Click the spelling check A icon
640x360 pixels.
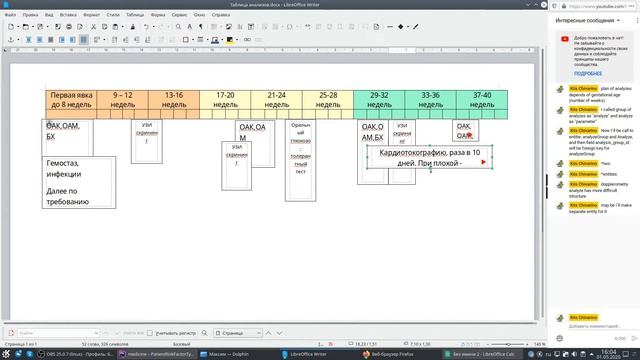click(189, 27)
